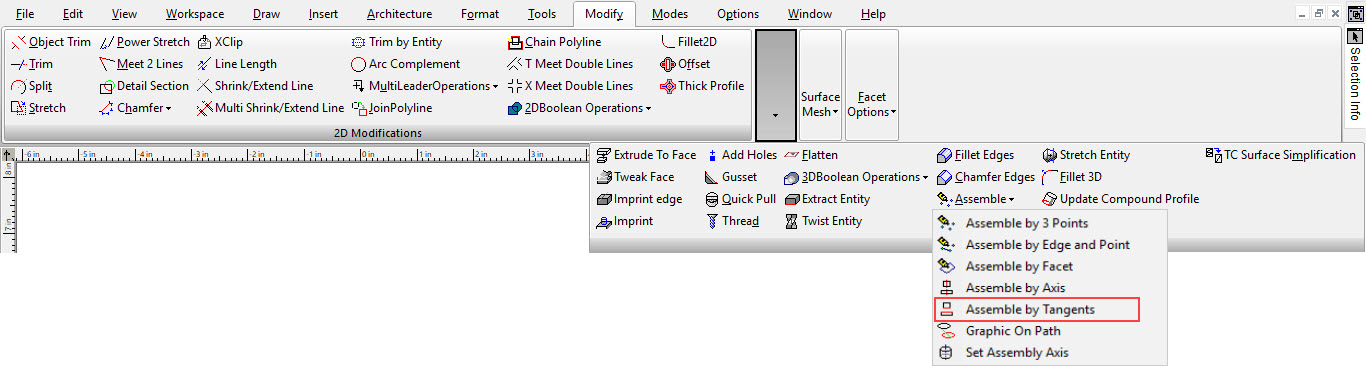The image size is (1366, 366).
Task: Select the Object Trim tool
Action: pyautogui.click(x=51, y=42)
